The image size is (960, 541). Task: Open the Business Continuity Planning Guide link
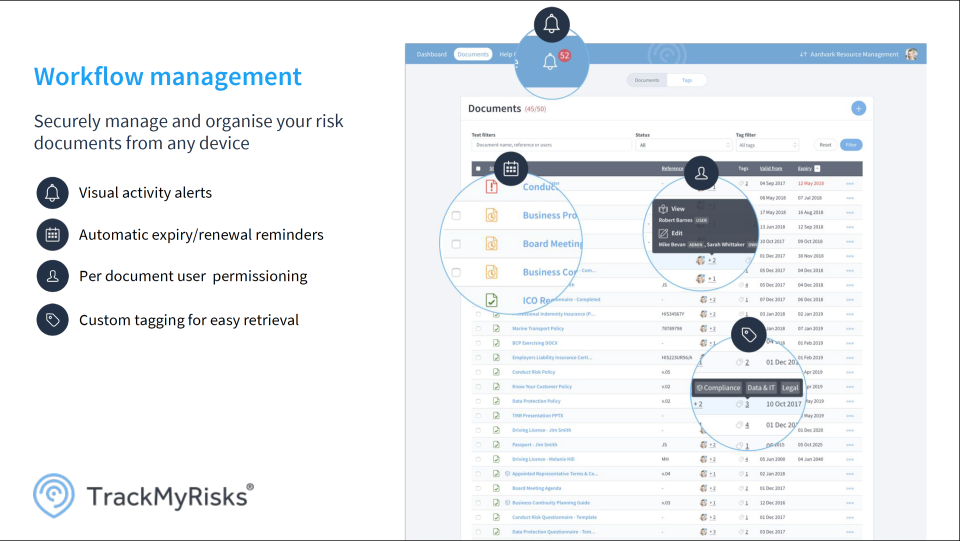click(x=551, y=503)
